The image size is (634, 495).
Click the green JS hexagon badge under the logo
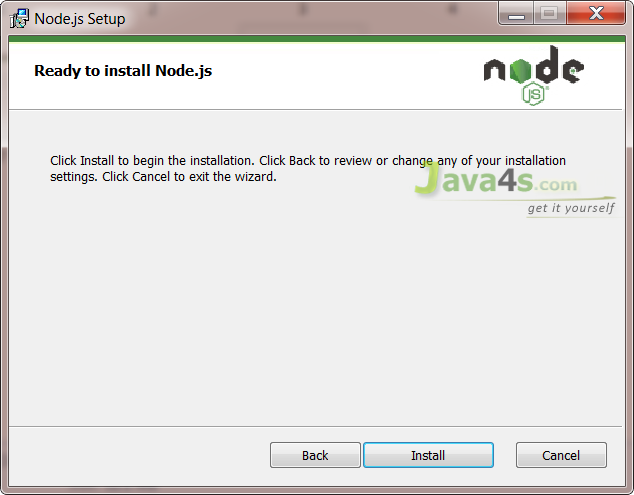pos(534,94)
